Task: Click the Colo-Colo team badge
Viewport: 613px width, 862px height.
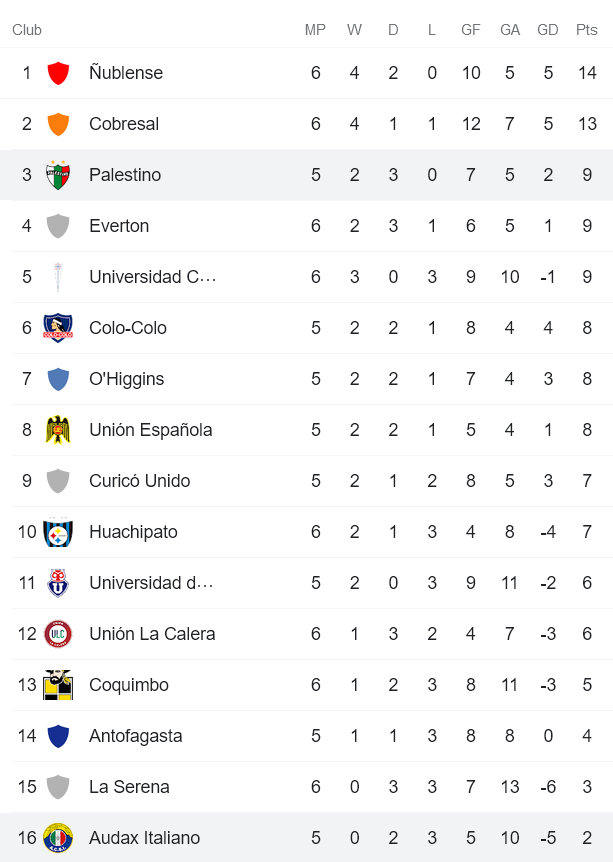Action: 58,328
